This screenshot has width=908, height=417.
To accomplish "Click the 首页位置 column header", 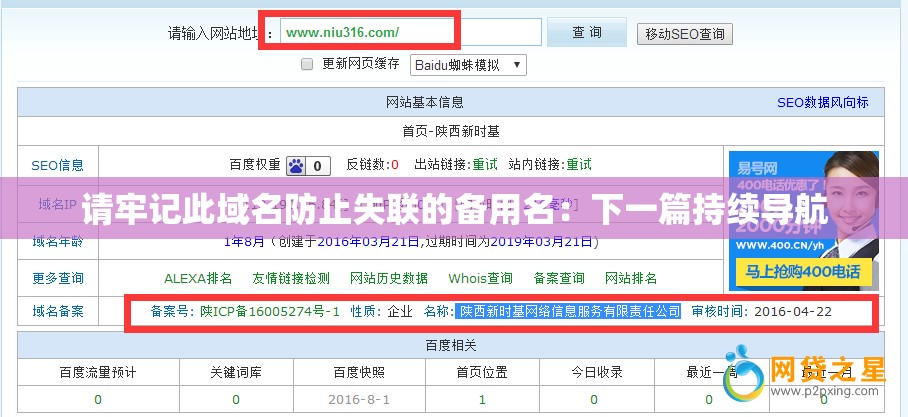I will point(482,372).
